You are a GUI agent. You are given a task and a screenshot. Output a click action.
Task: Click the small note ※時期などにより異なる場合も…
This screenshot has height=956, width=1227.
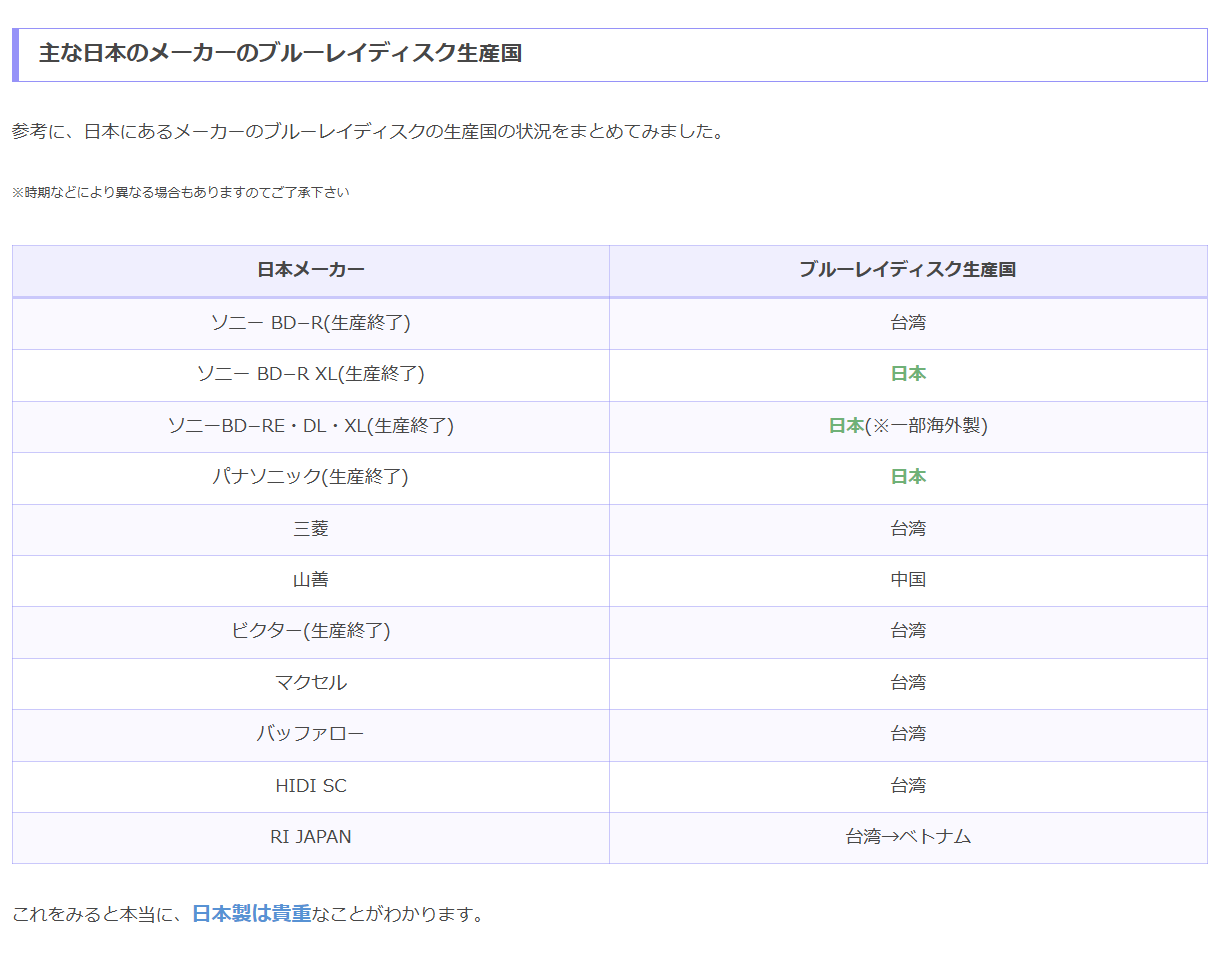[181, 192]
